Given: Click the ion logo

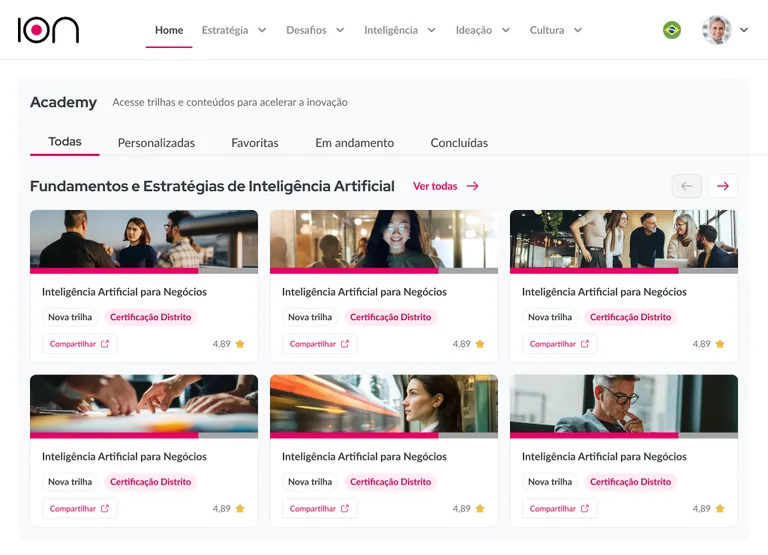Looking at the screenshot, I should click(x=48, y=30).
